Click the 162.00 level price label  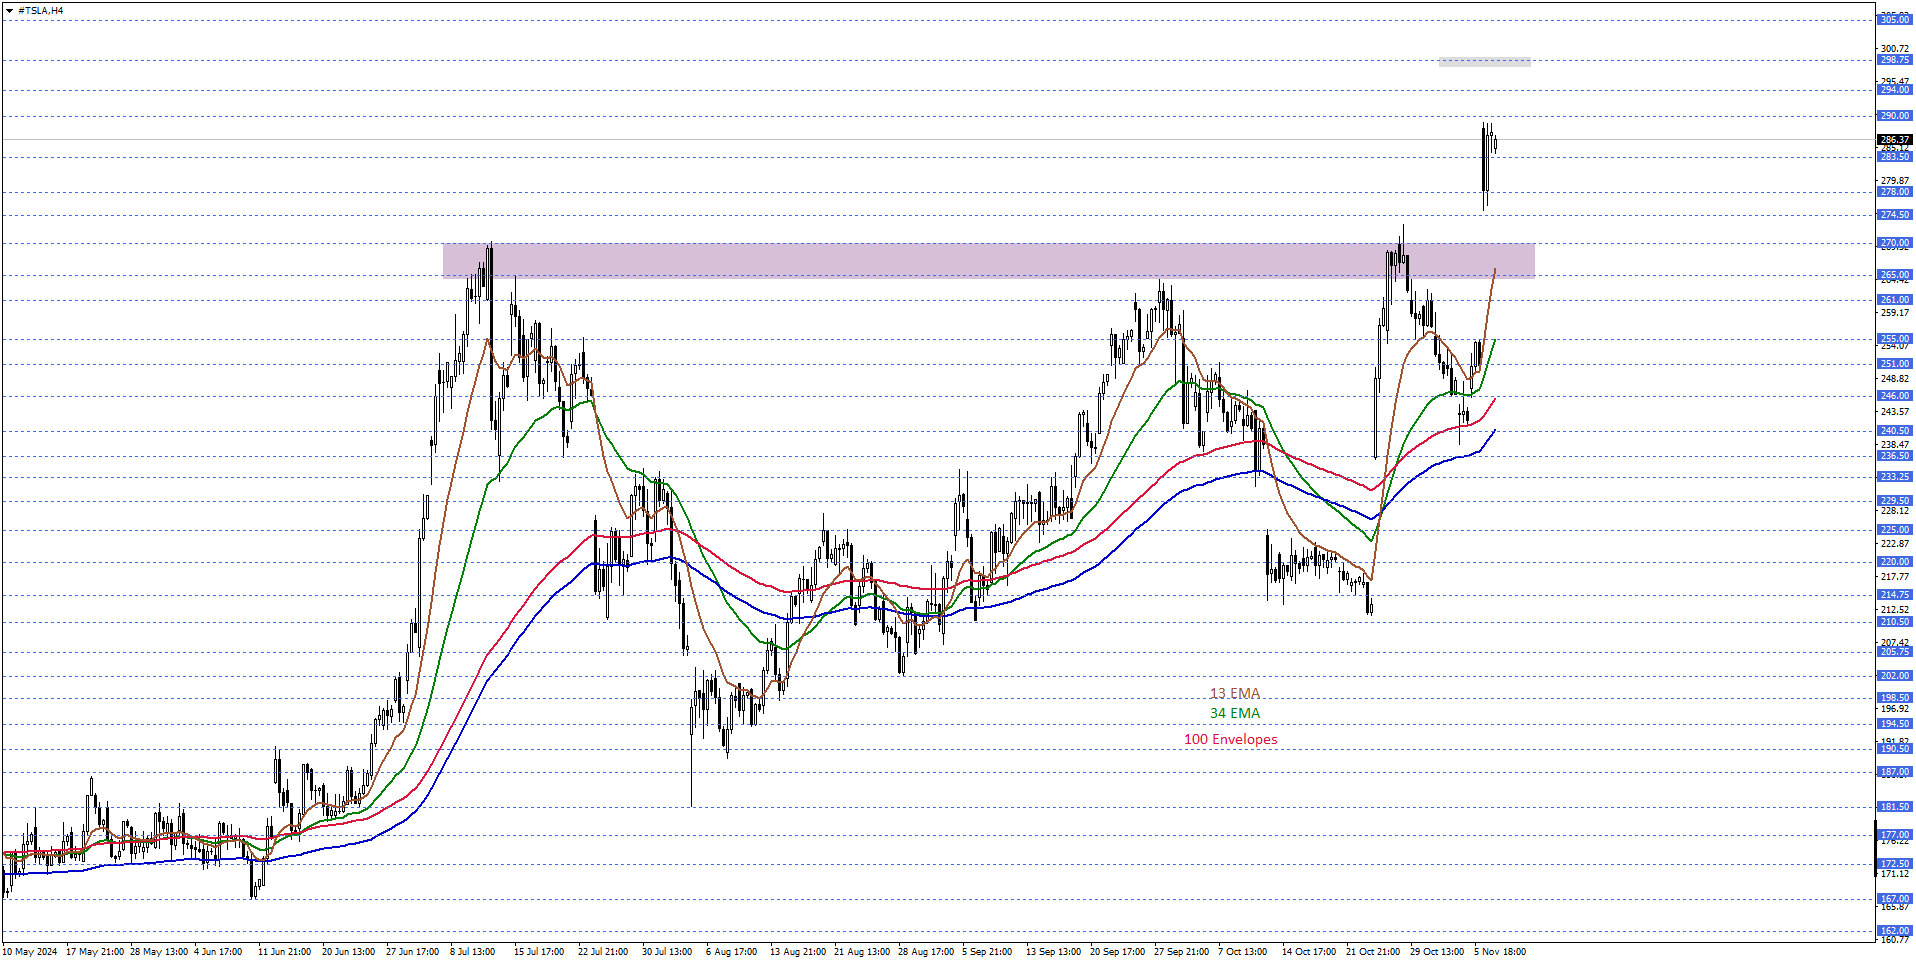click(1894, 931)
